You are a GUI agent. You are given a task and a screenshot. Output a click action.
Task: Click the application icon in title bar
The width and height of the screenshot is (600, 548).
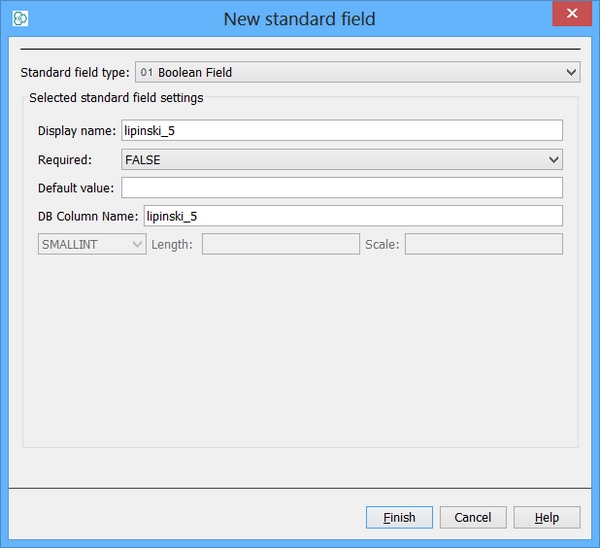(x=19, y=18)
